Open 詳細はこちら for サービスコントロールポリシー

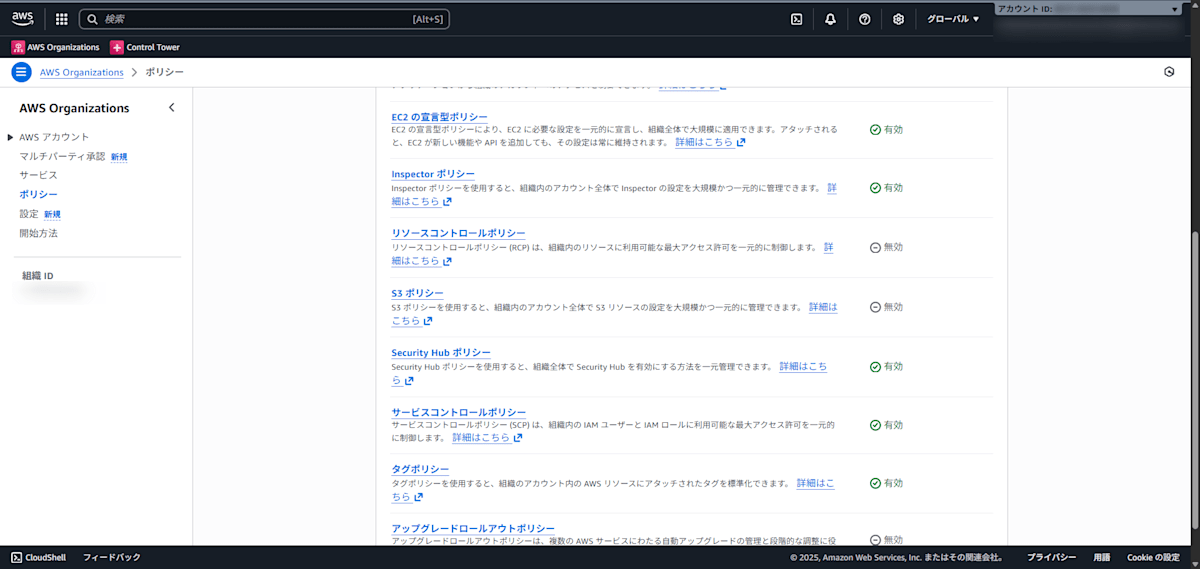click(487, 437)
